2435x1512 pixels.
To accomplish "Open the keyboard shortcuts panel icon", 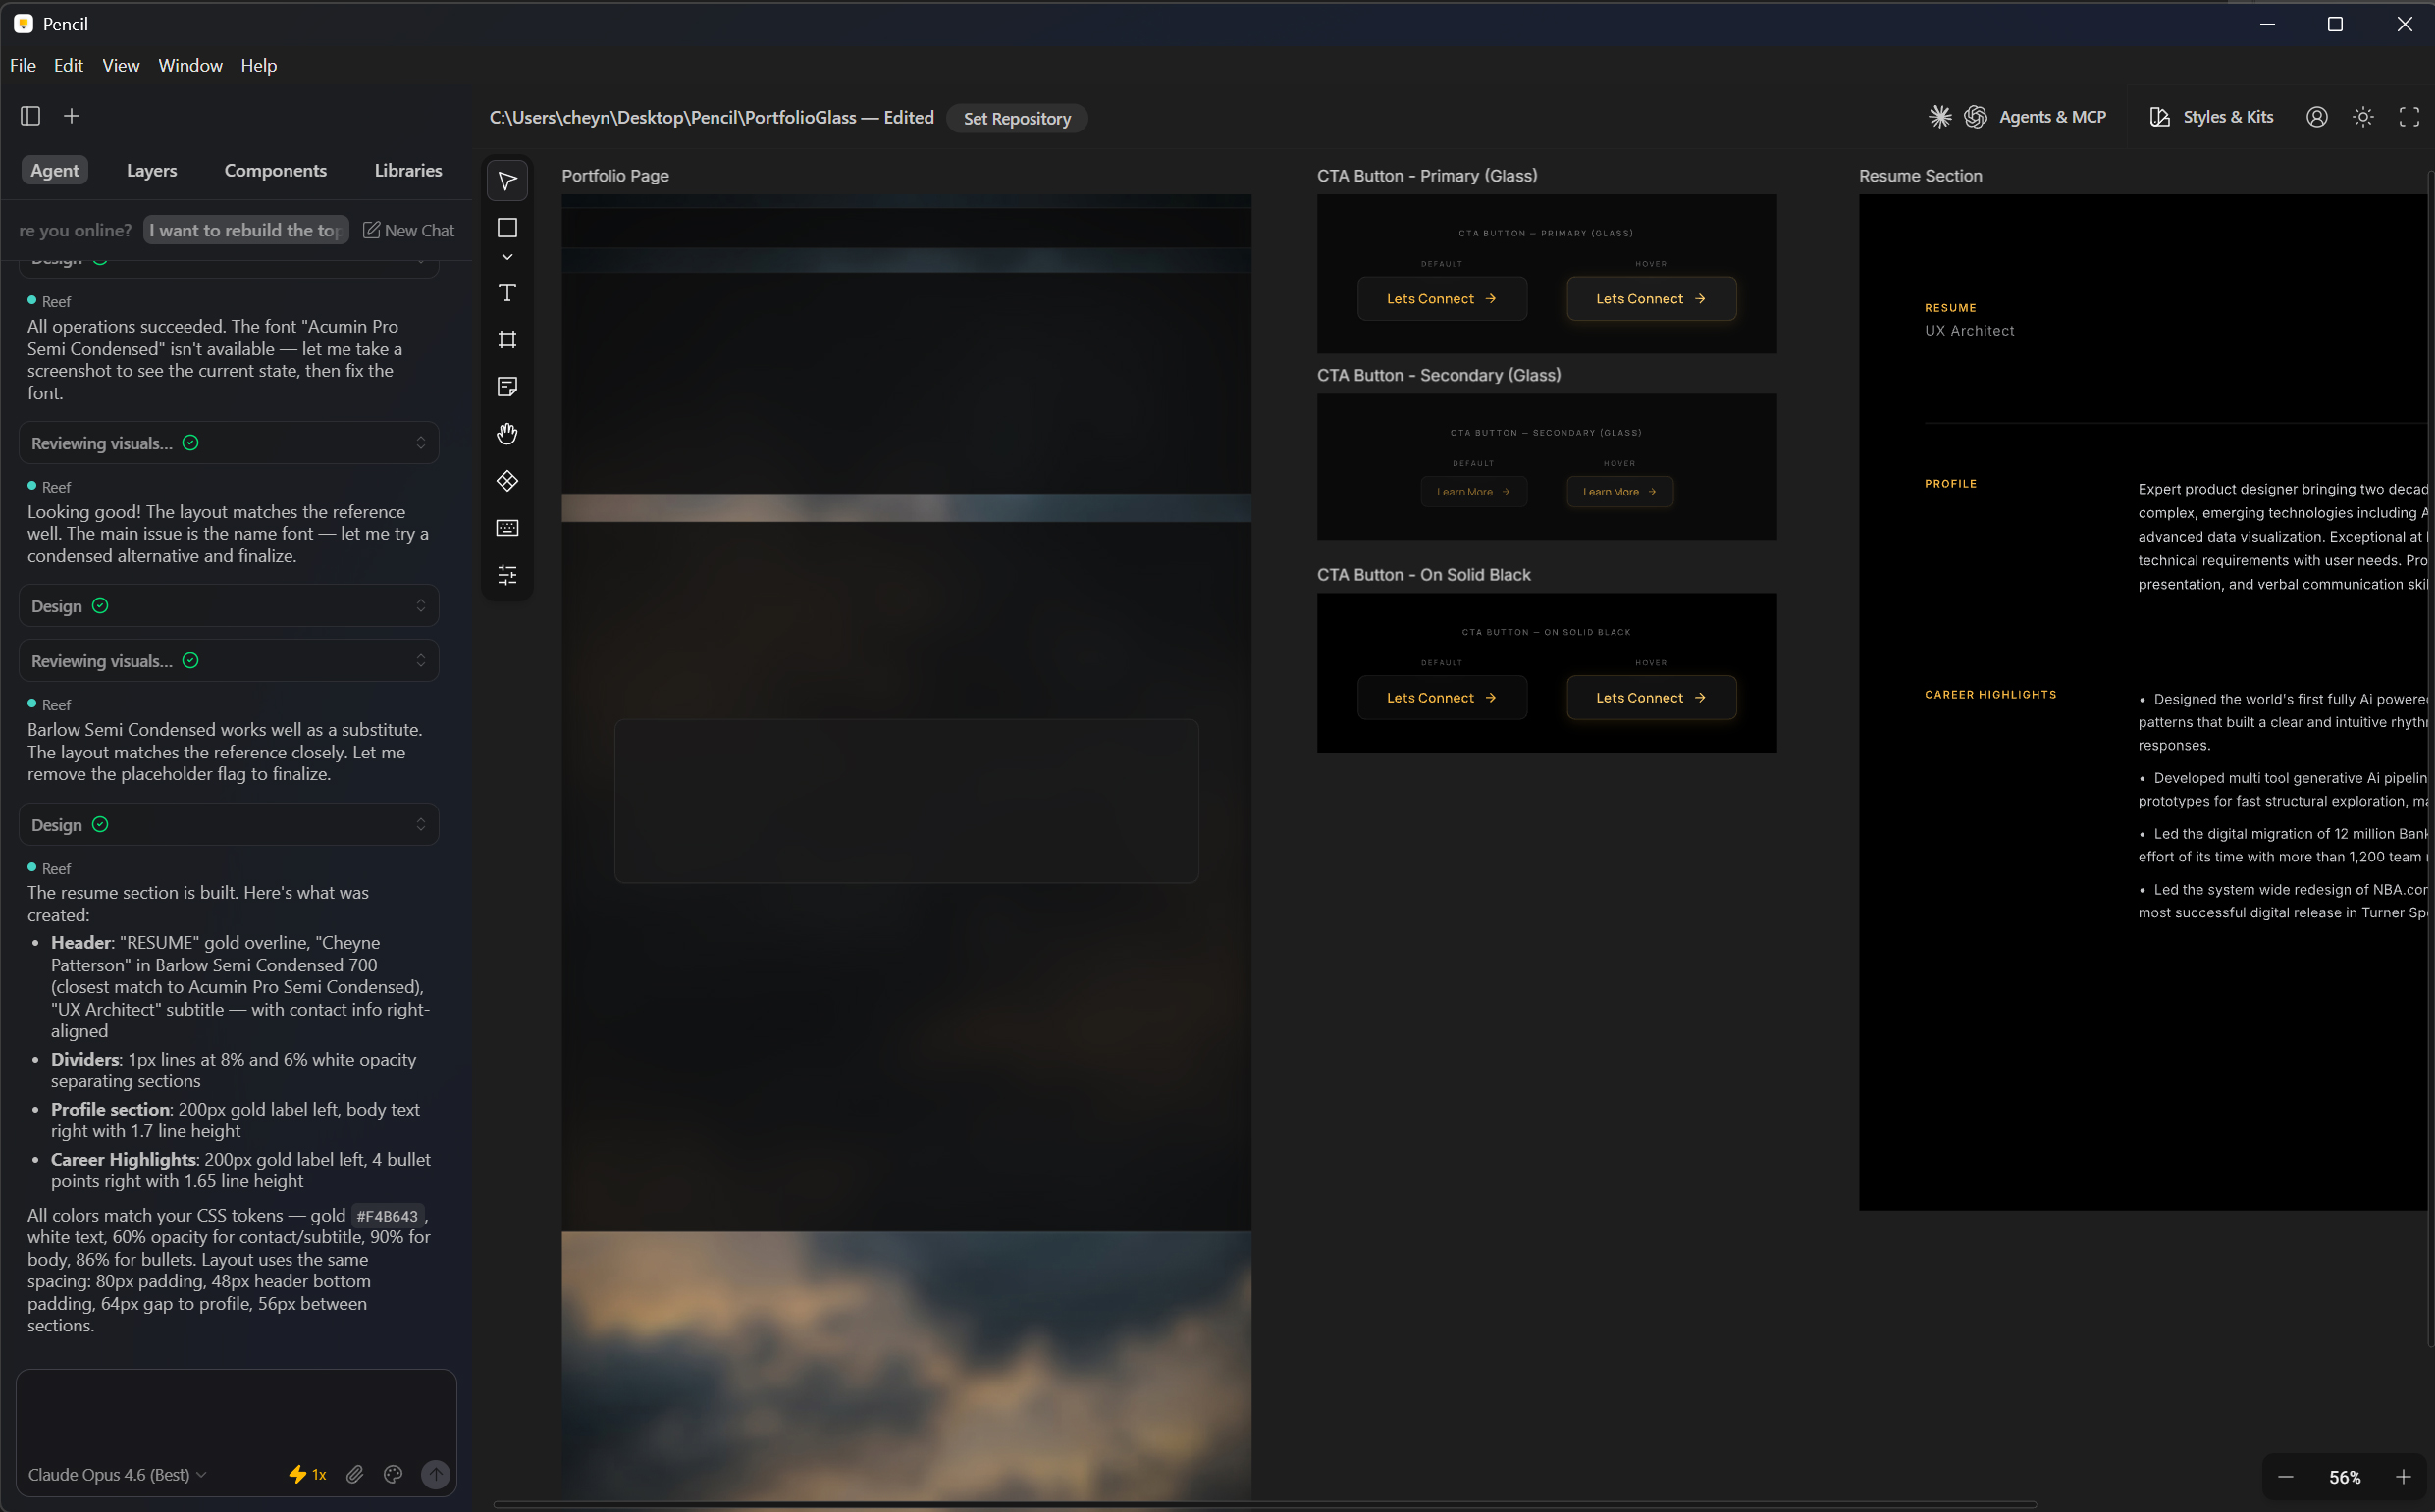I will 507,528.
